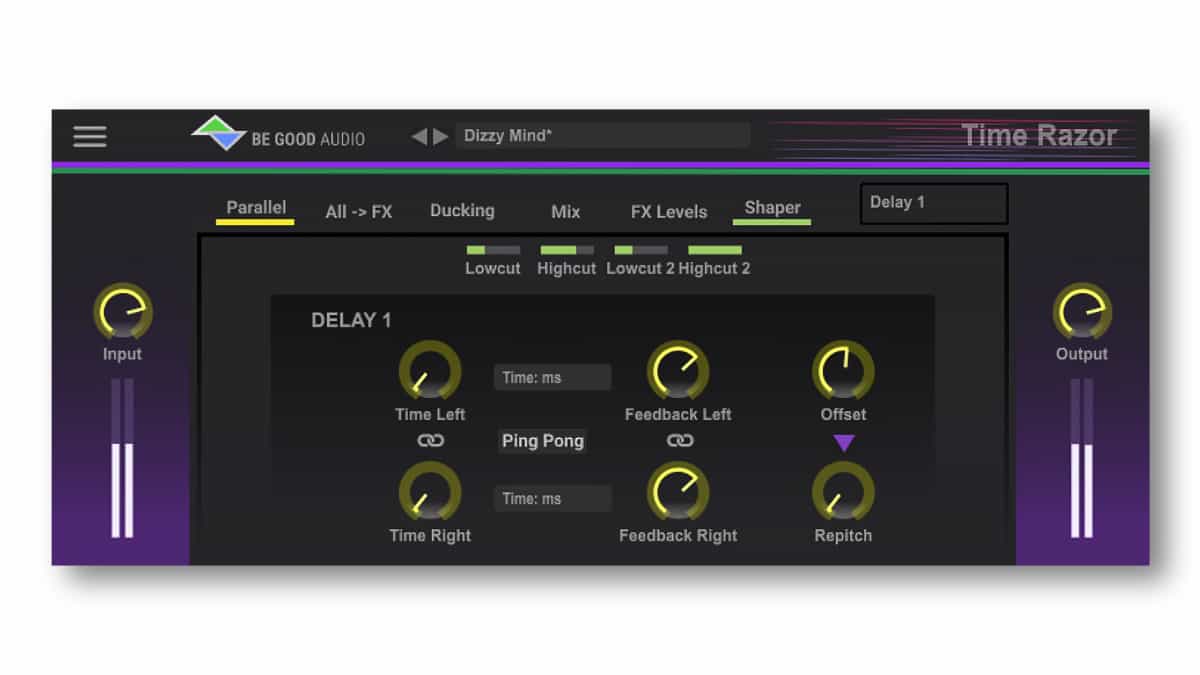Adjust the Lowcut slider bar

tap(493, 250)
